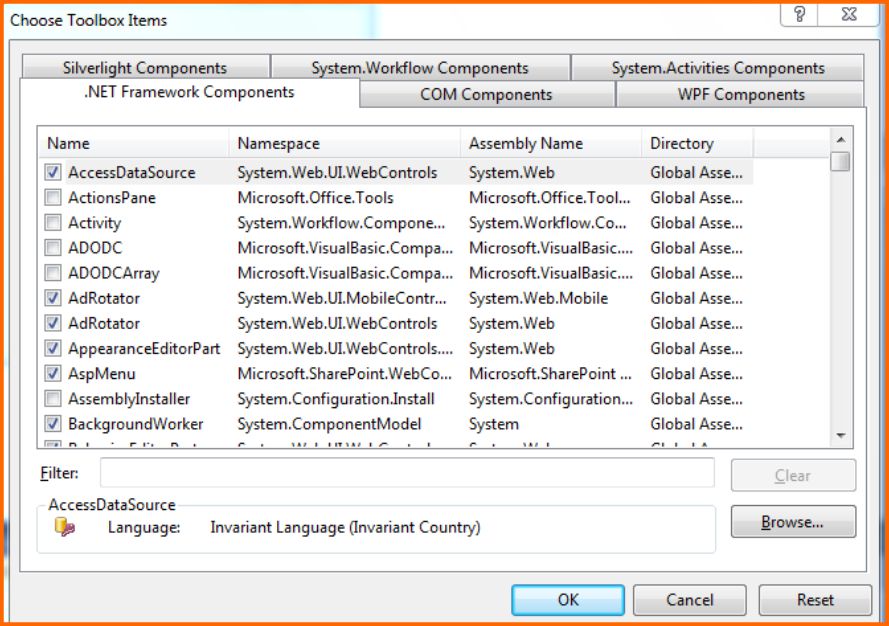Image resolution: width=889 pixels, height=626 pixels.
Task: Open System.Activities Components tab
Action: click(718, 67)
